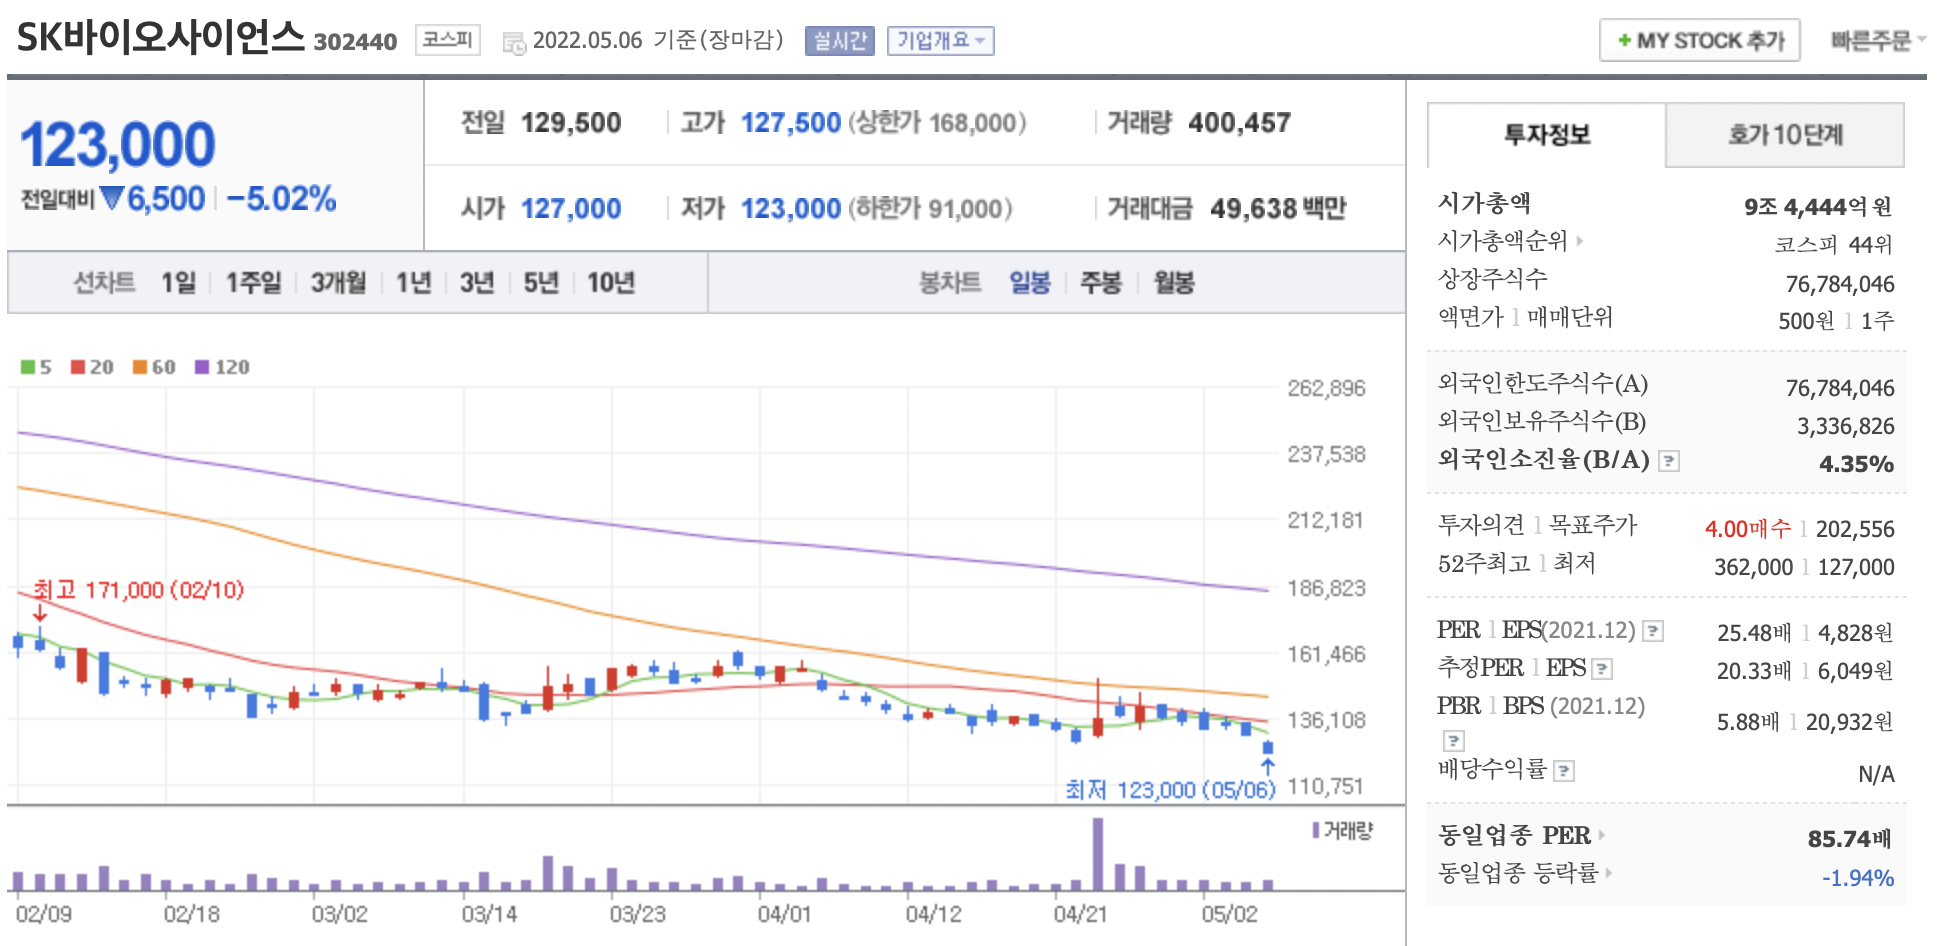Click the 거래량 volume legend marker
1950x946 pixels.
pos(1316,830)
